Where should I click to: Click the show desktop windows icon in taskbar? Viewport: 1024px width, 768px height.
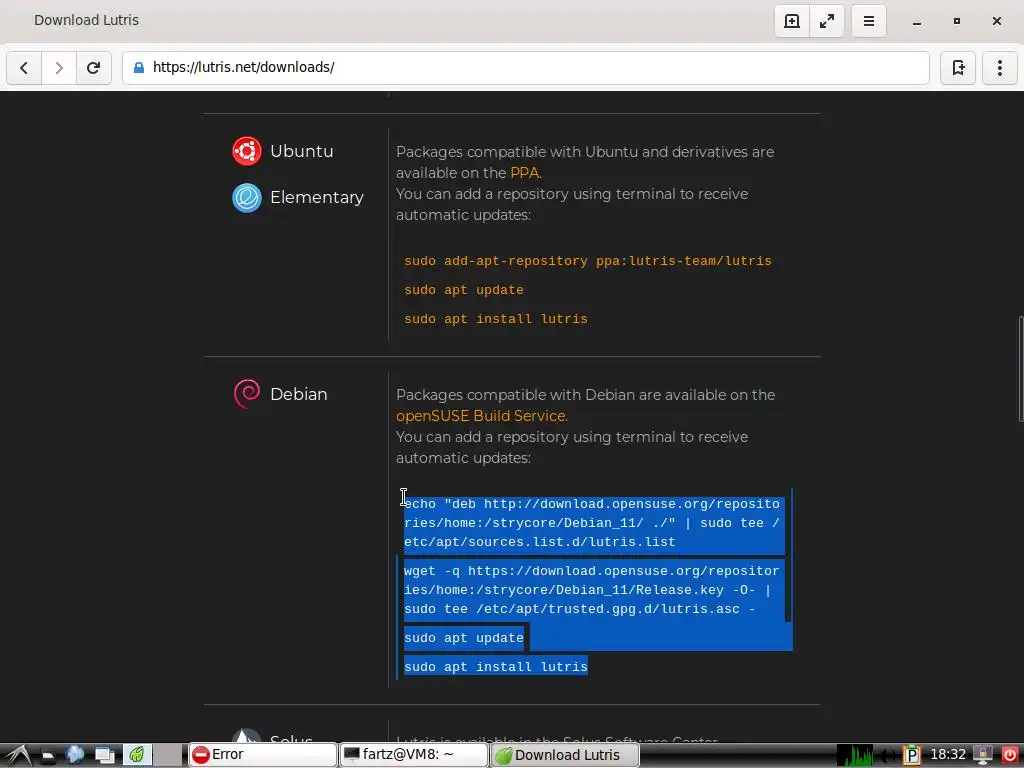[104, 756]
